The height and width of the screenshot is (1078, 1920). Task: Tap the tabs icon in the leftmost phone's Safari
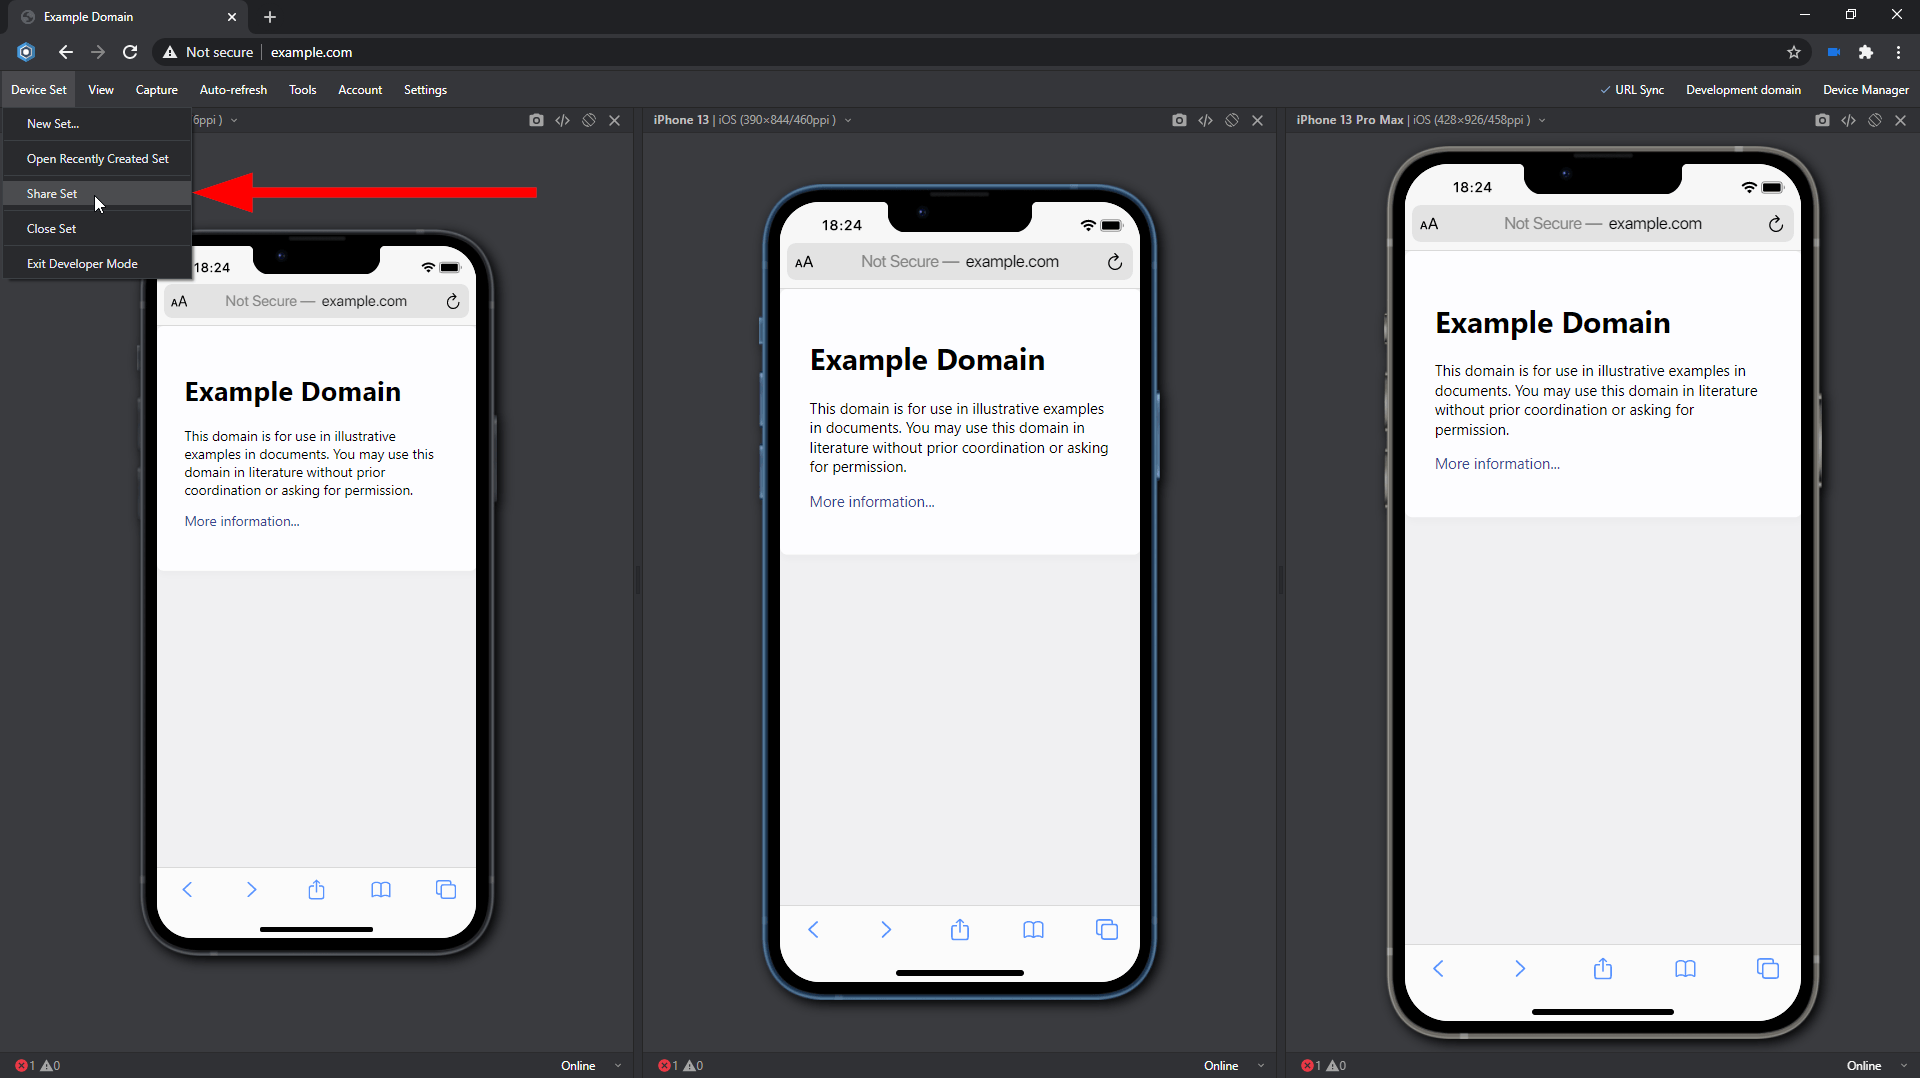click(446, 890)
